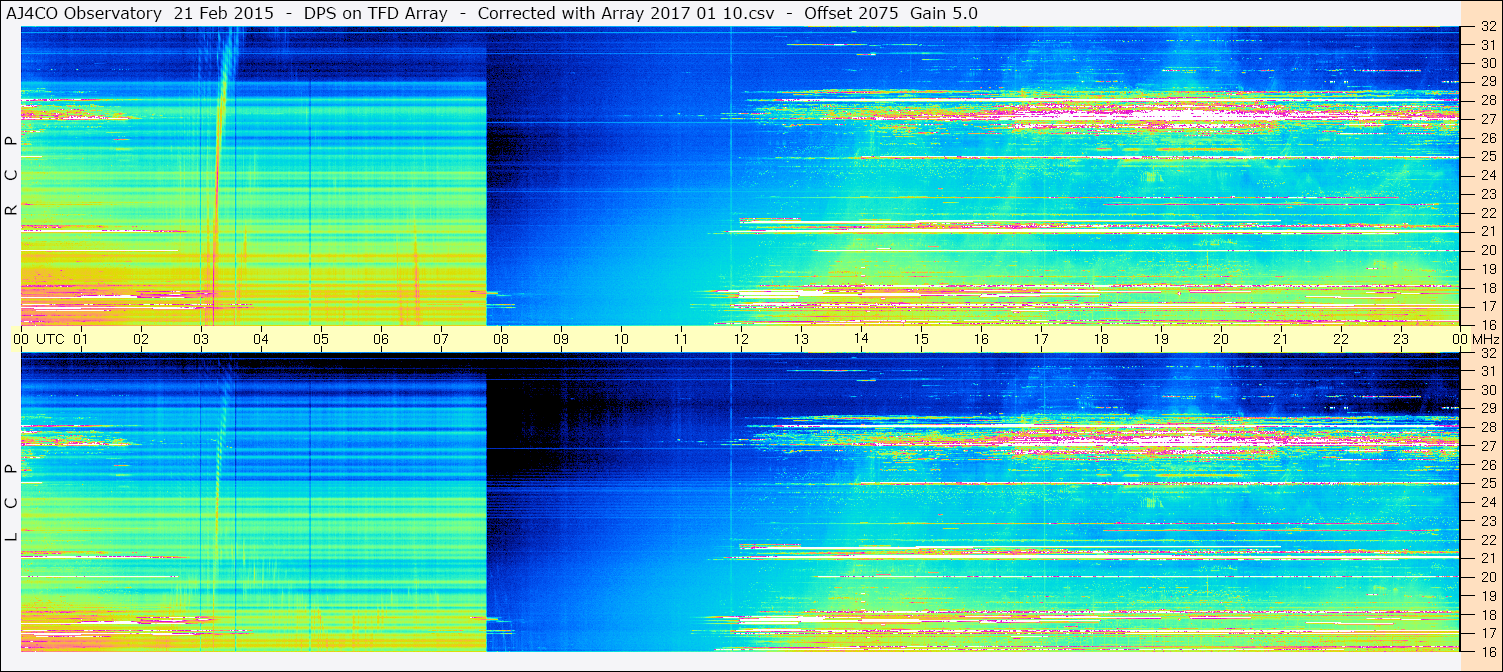This screenshot has width=1503, height=672.
Task: Click the 17 MHz label of LCP panel
Action: pyautogui.click(x=1487, y=633)
